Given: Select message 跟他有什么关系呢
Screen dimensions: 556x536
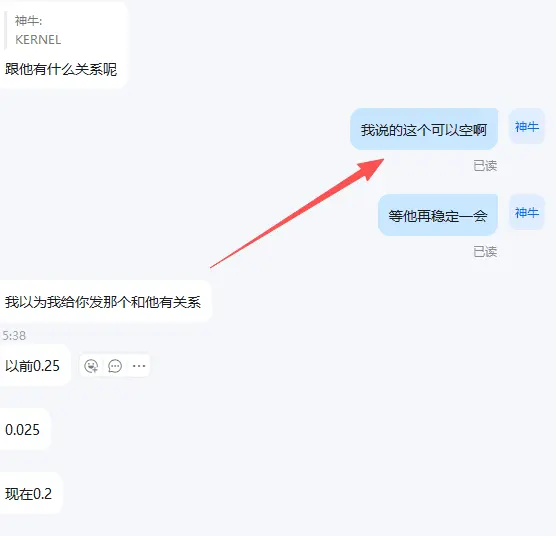Looking at the screenshot, I should [61, 69].
